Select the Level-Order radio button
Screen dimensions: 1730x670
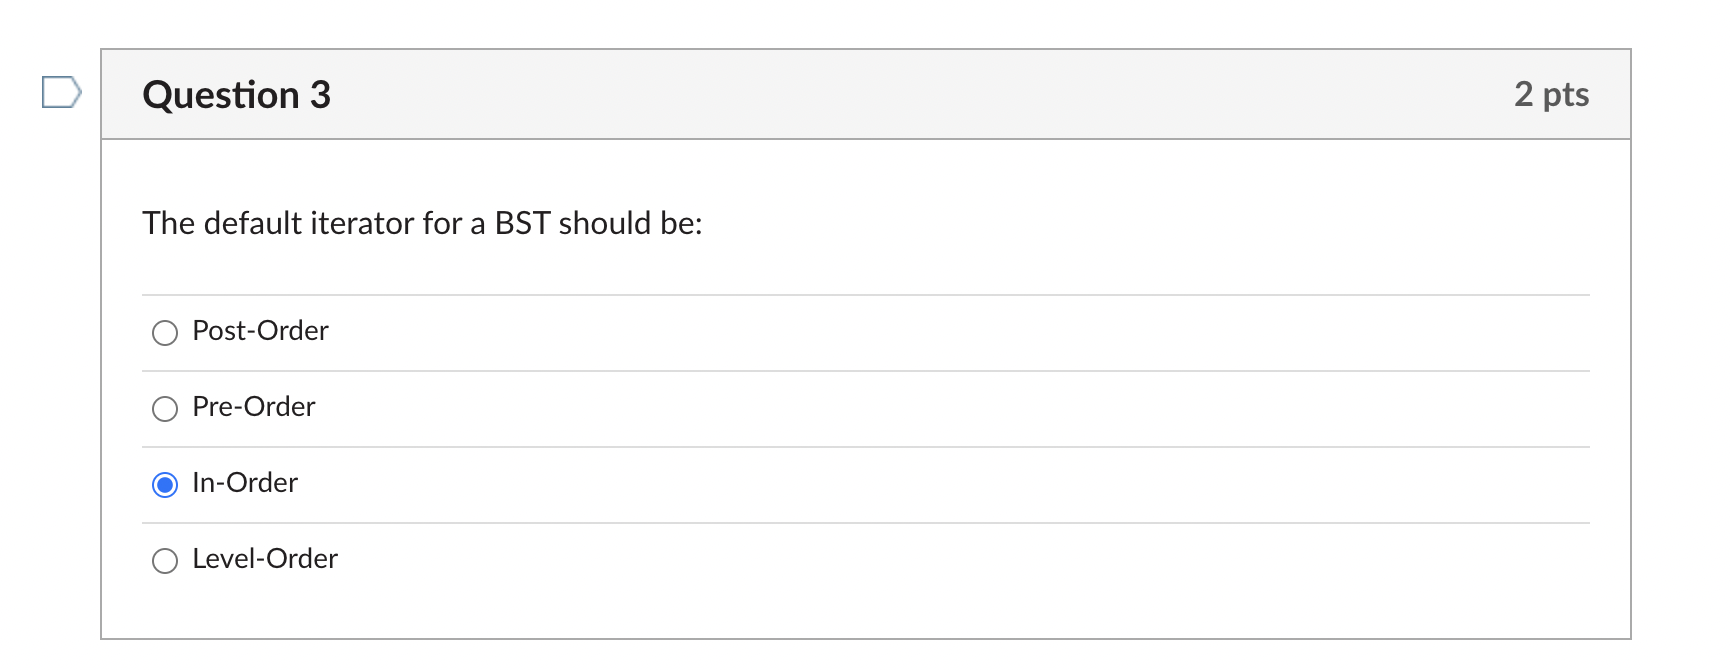tap(165, 560)
